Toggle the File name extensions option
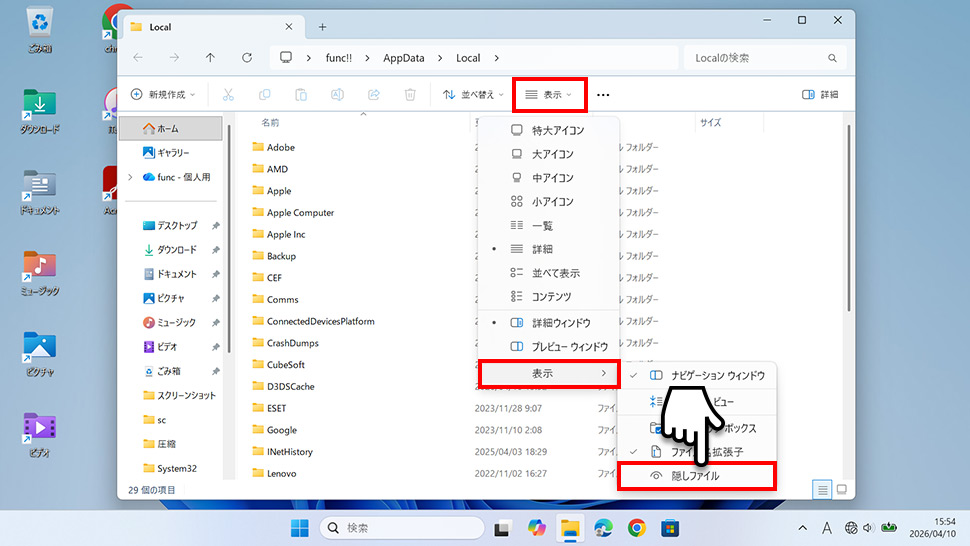The width and height of the screenshot is (970, 546). (697, 452)
